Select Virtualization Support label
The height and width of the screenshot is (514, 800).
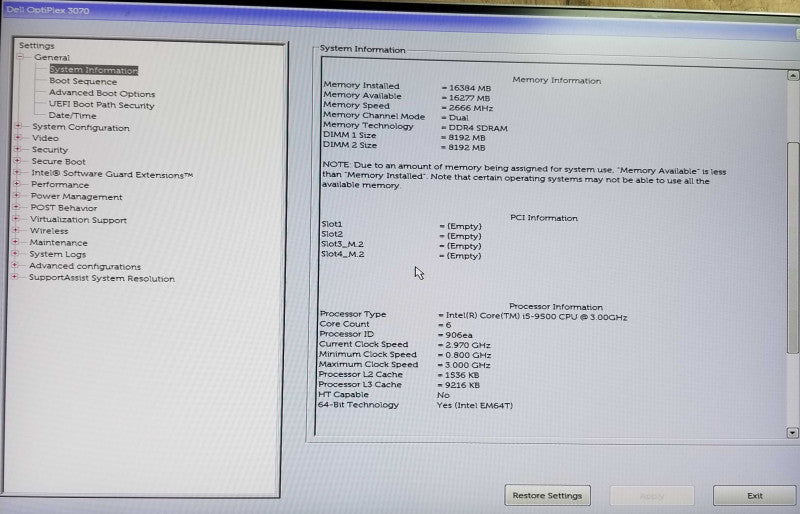coord(78,220)
